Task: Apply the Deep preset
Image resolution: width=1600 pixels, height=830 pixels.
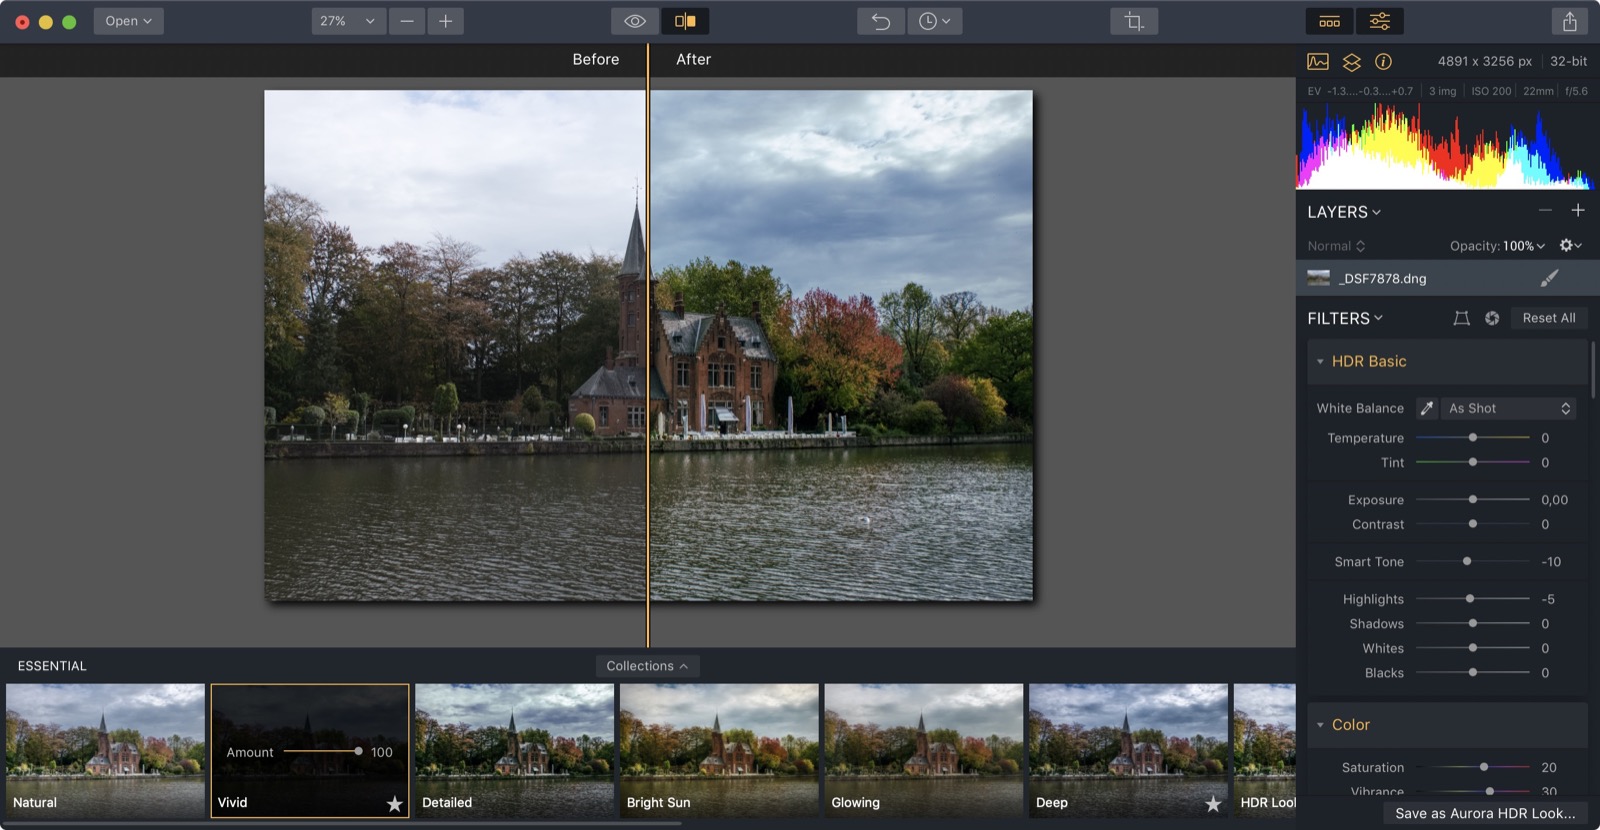Action: click(1128, 751)
